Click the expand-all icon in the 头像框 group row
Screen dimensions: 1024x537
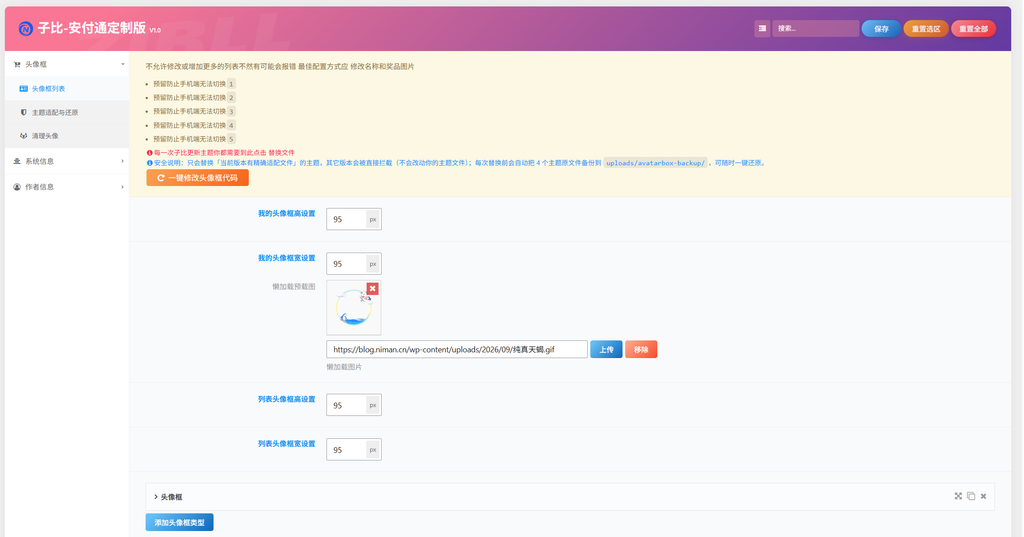pos(958,496)
